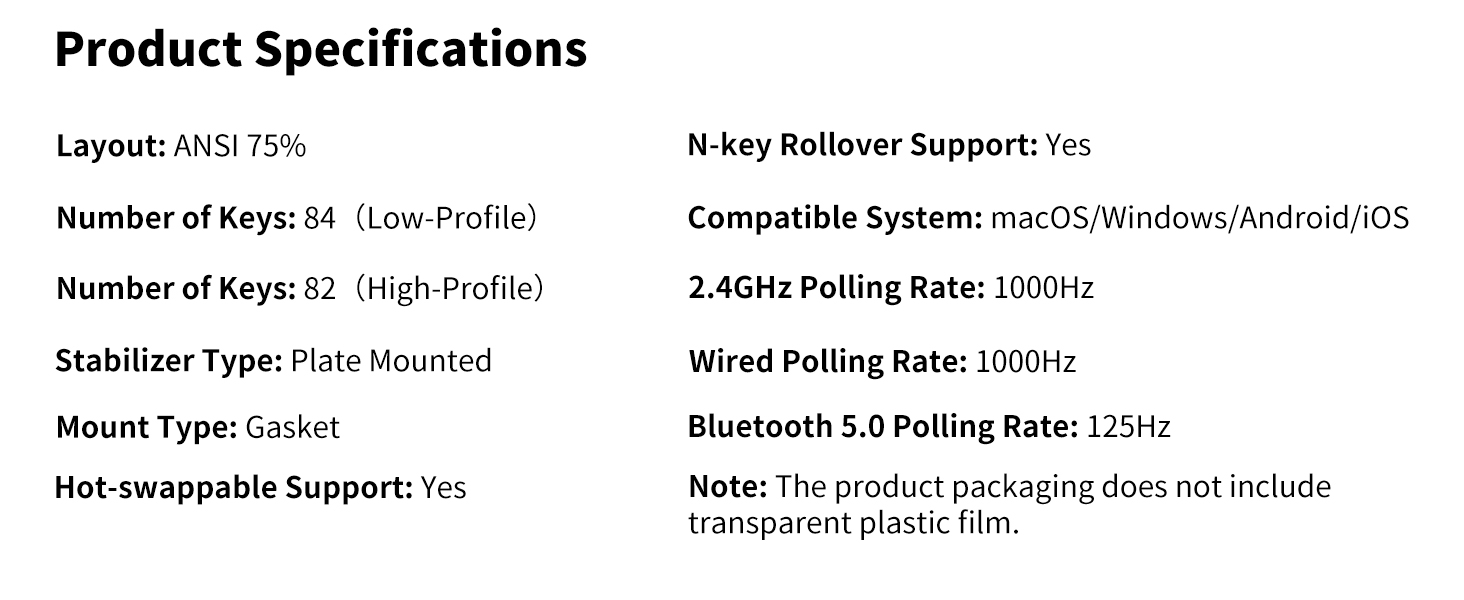Click the 84 (Low-Profile) key count

click(x=421, y=218)
